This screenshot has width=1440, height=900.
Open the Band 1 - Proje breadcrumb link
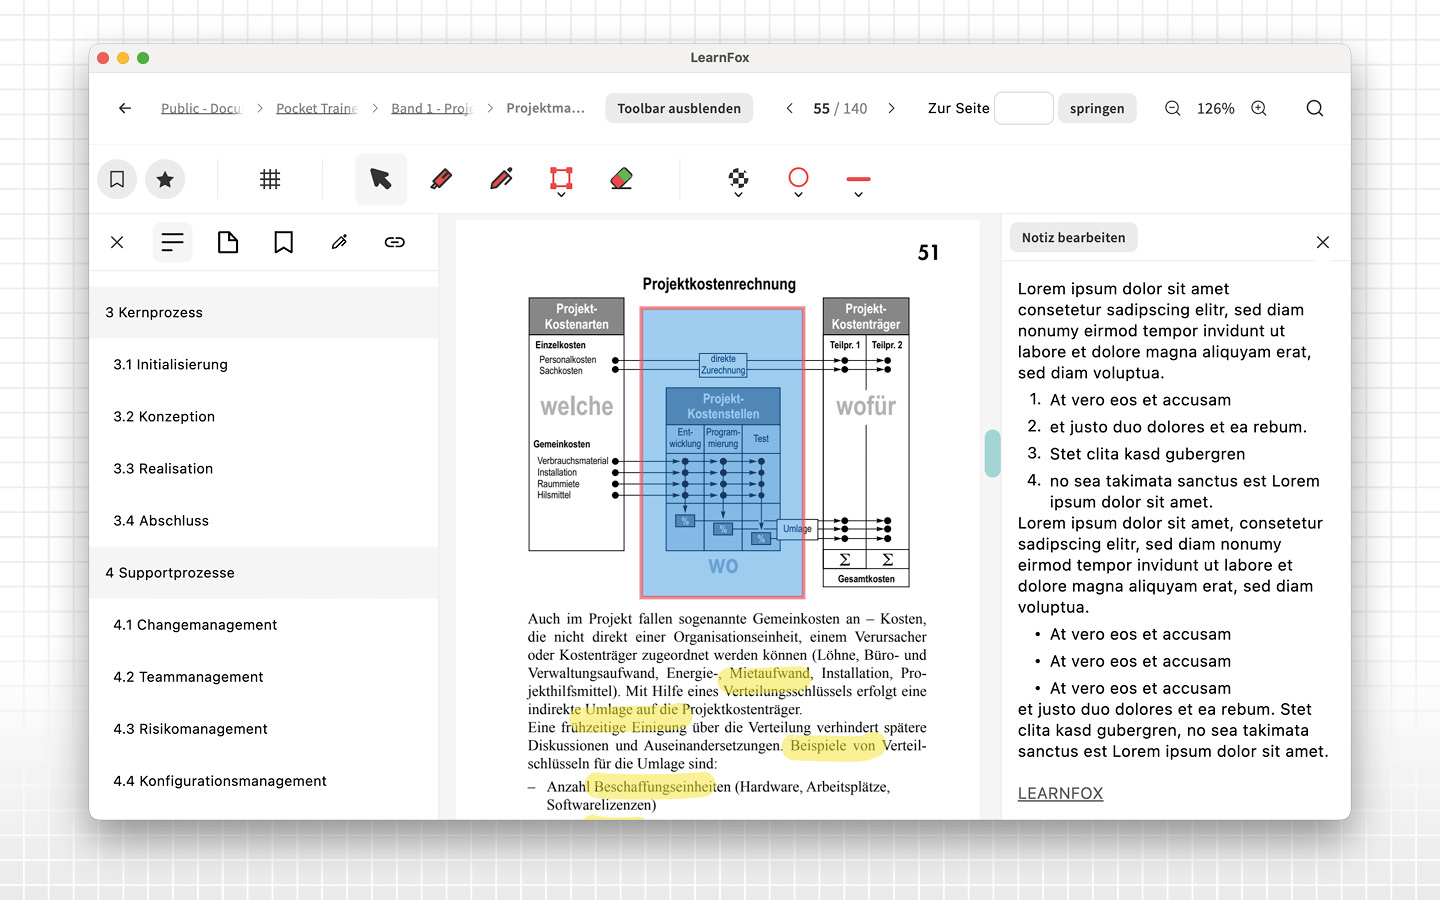coord(432,108)
